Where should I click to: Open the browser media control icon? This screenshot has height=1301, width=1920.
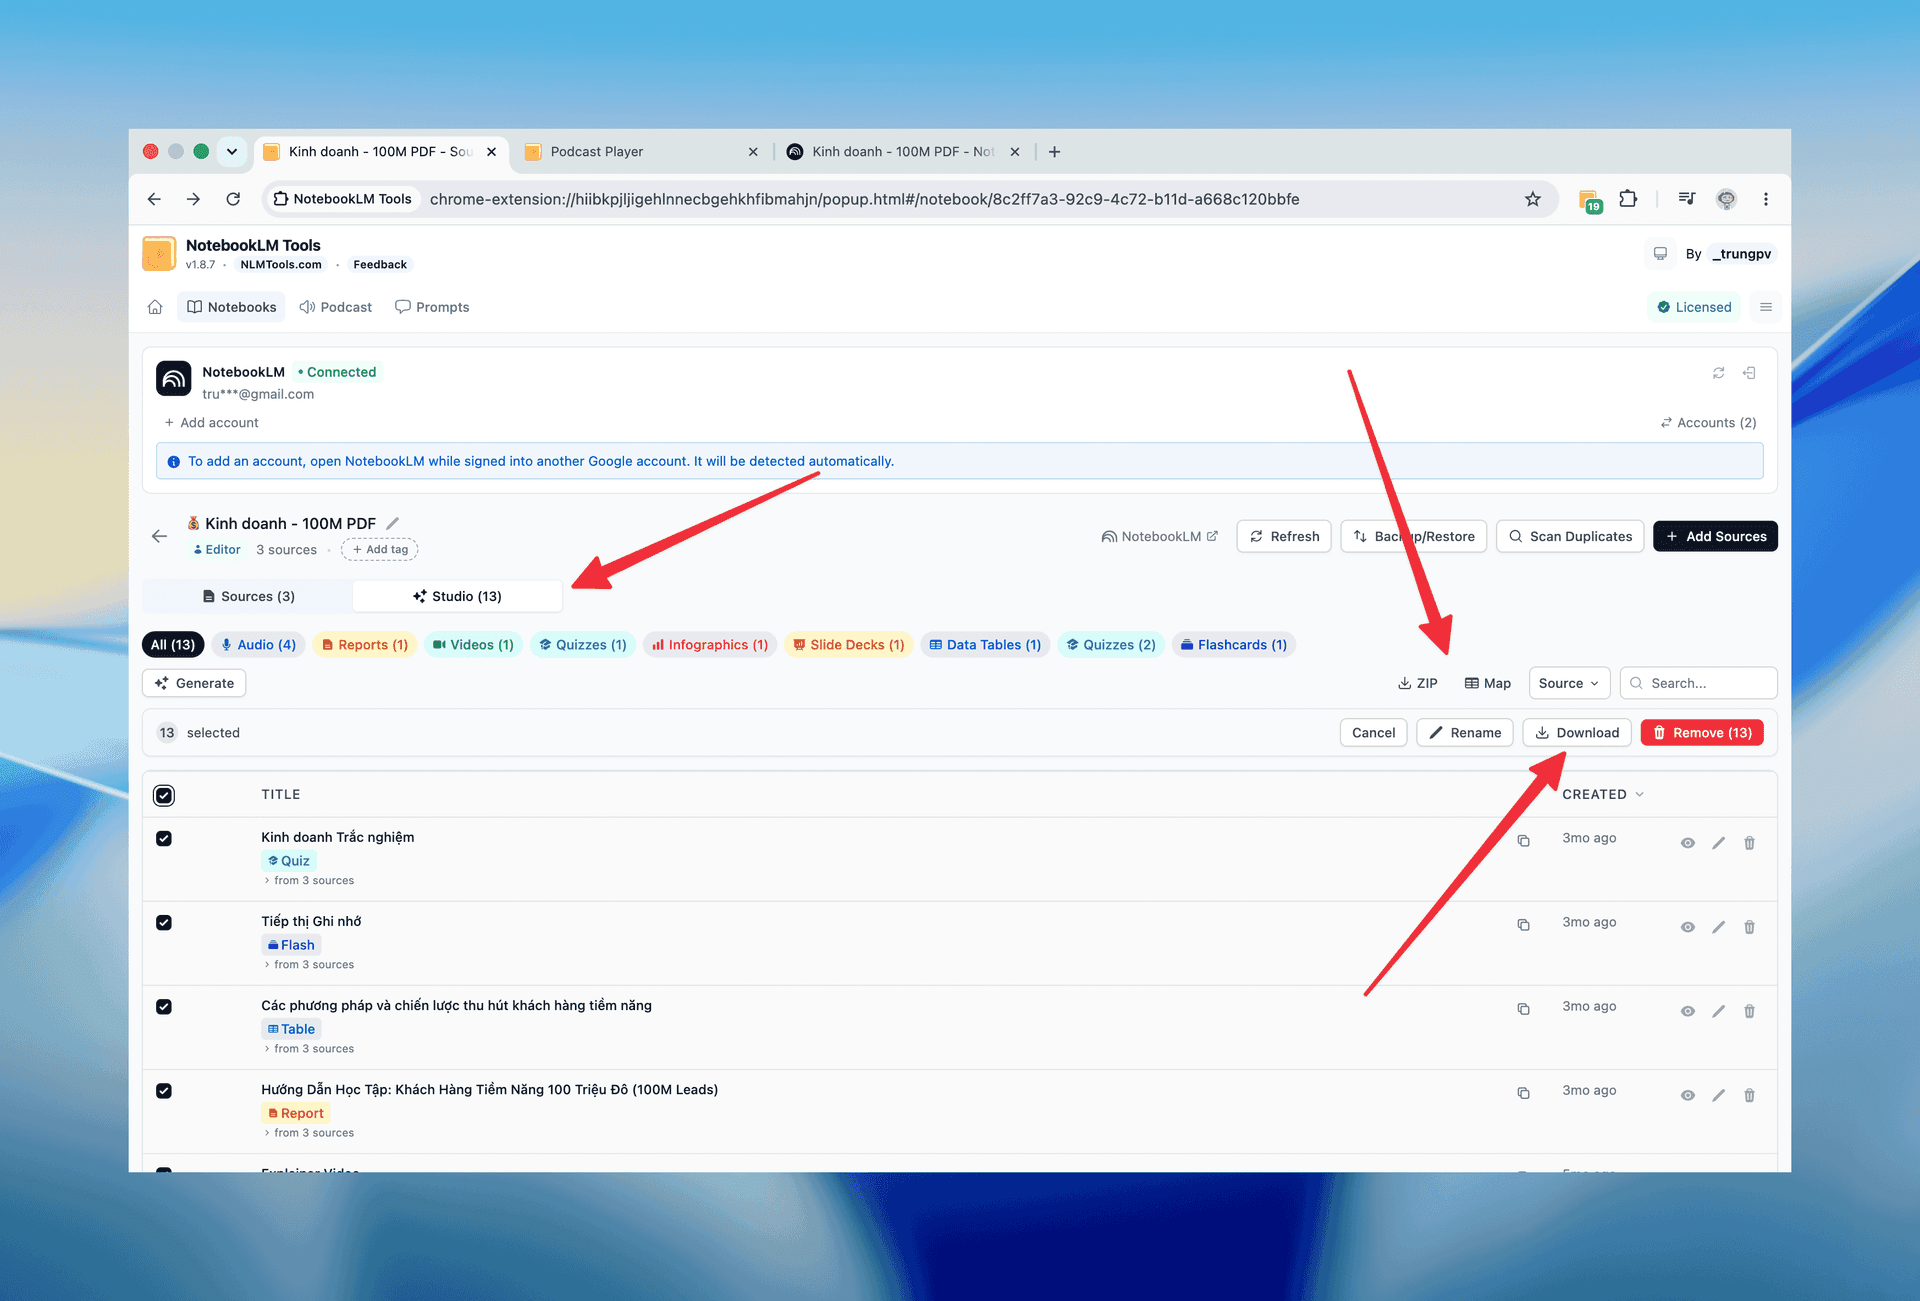coord(1687,198)
